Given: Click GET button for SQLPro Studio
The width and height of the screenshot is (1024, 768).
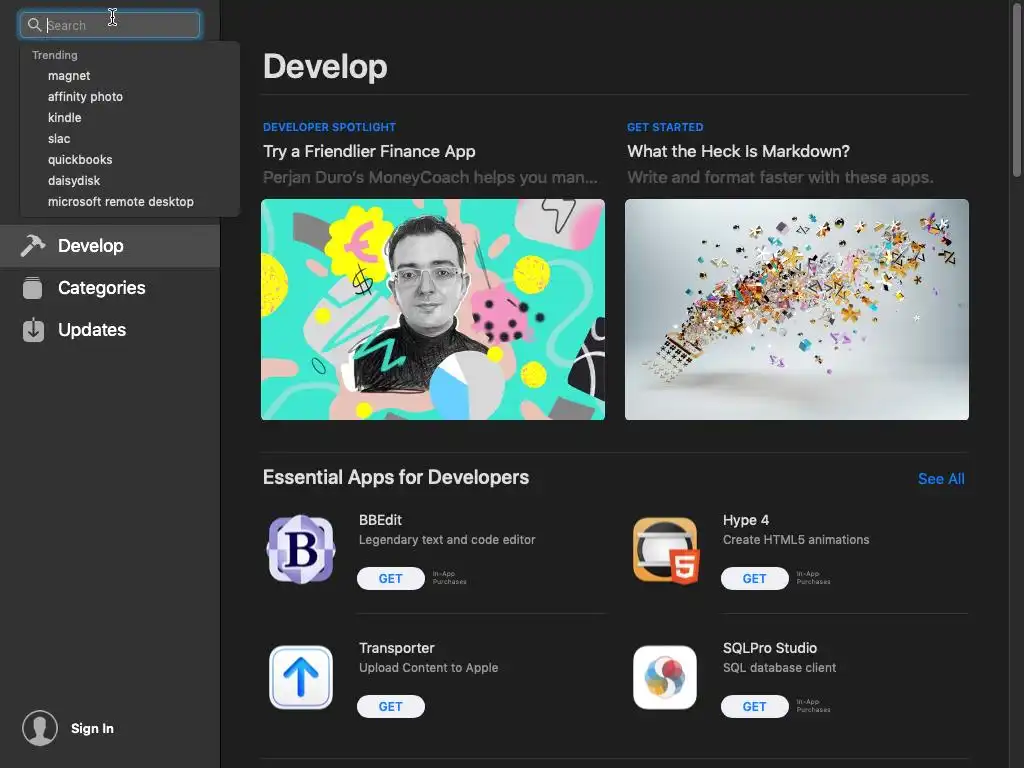Looking at the screenshot, I should pos(754,707).
